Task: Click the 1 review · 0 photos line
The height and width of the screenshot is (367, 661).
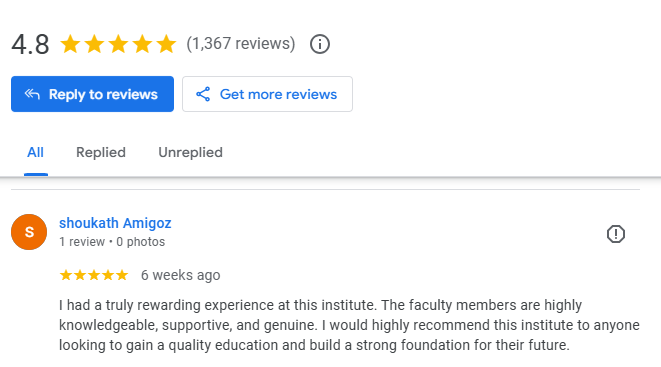Action: click(112, 242)
